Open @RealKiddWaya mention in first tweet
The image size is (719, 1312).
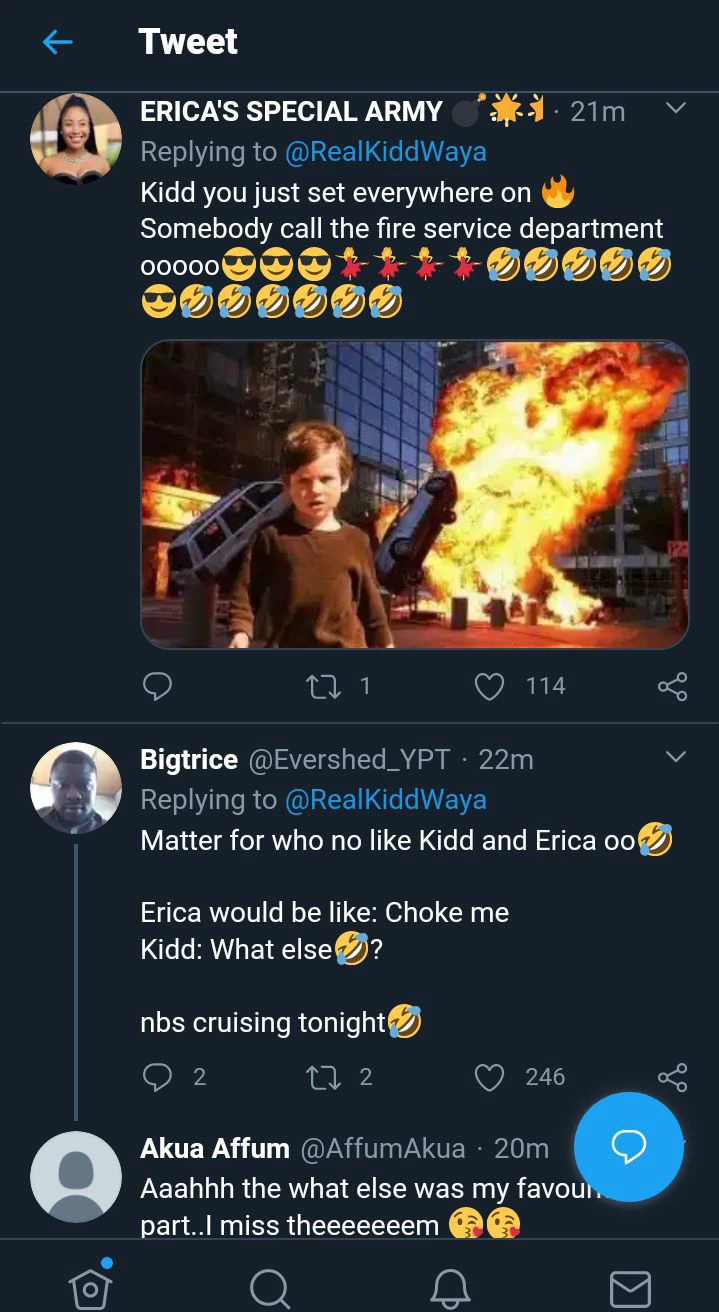tap(385, 152)
